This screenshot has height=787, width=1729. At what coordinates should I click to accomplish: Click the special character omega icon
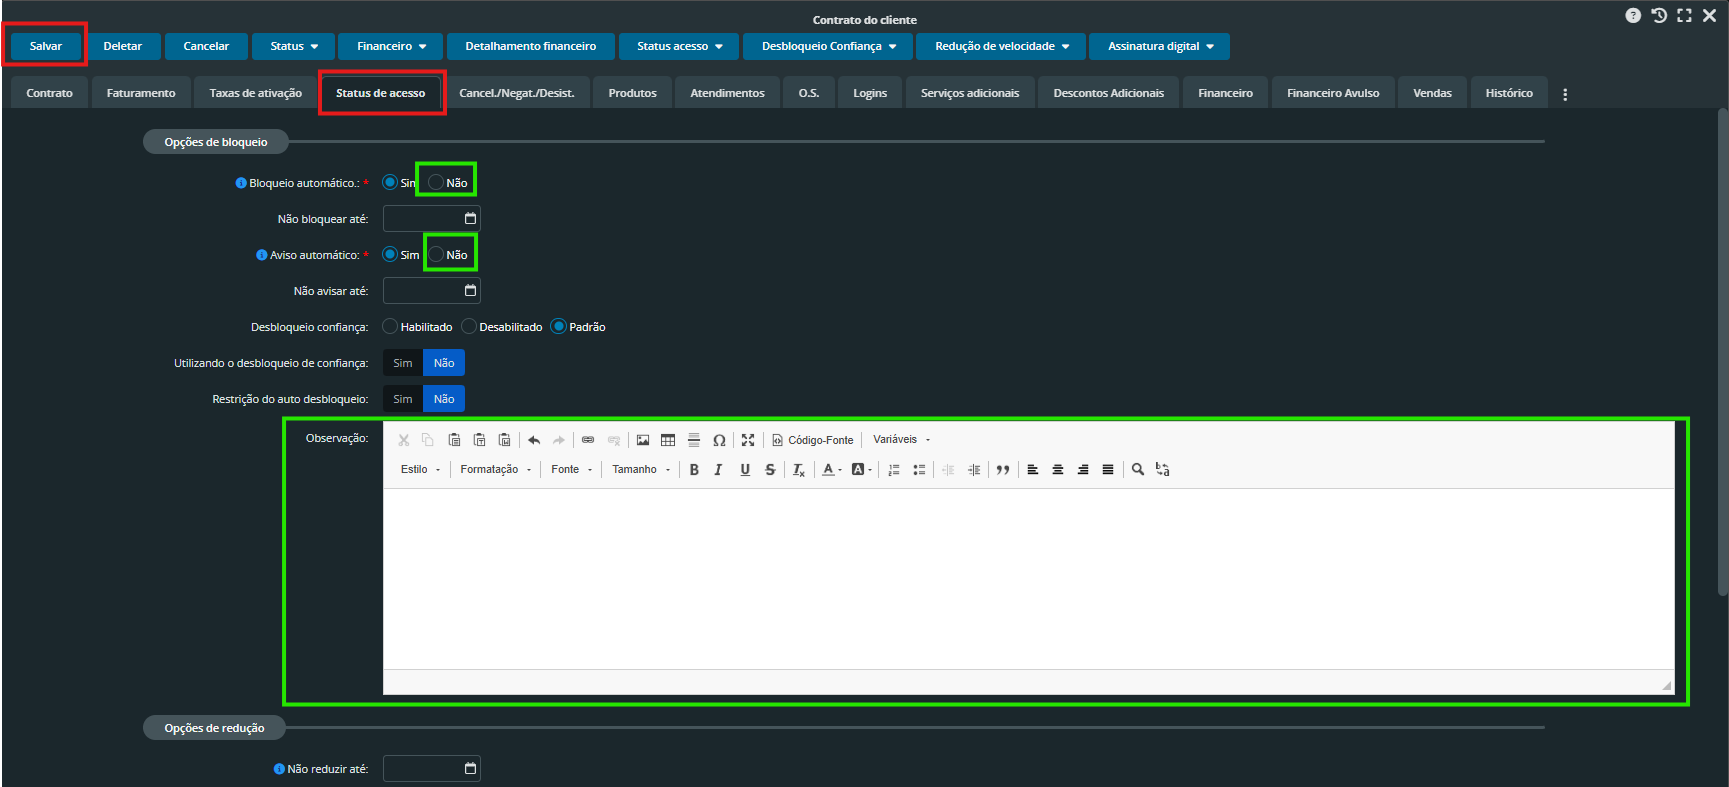719,440
